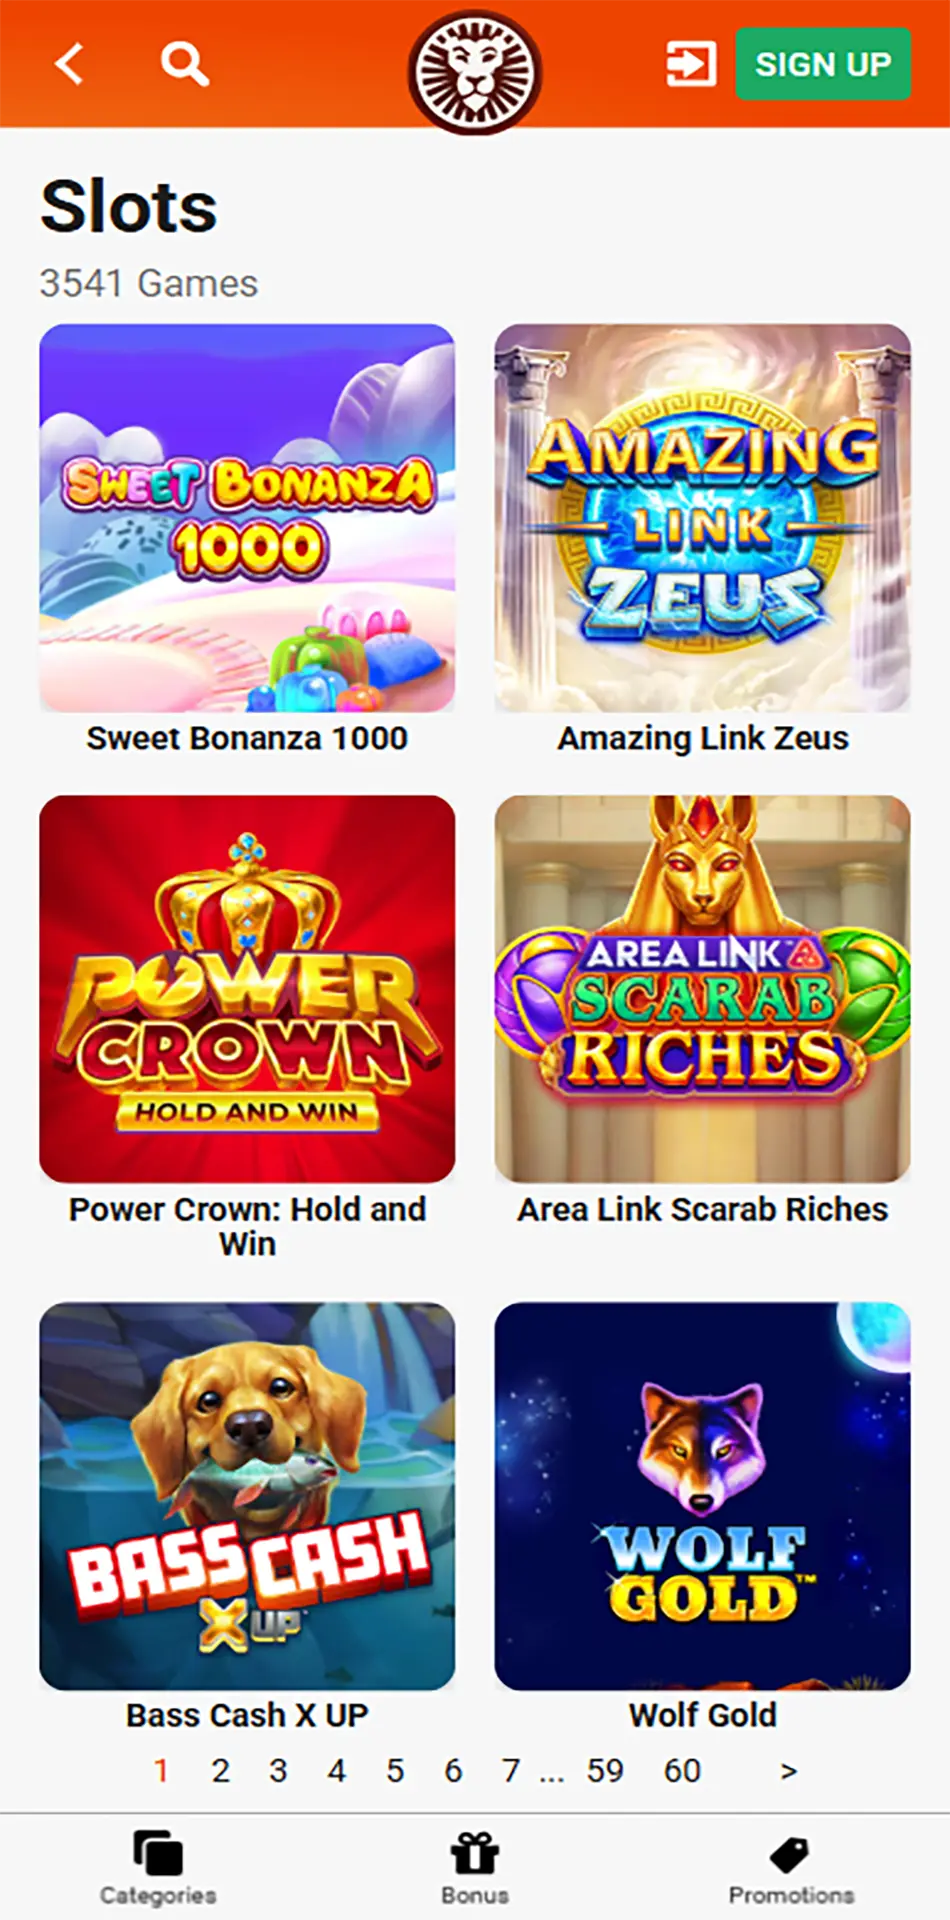Select page 2 in pagination
The height and width of the screenshot is (1920, 950).
[x=220, y=1771]
